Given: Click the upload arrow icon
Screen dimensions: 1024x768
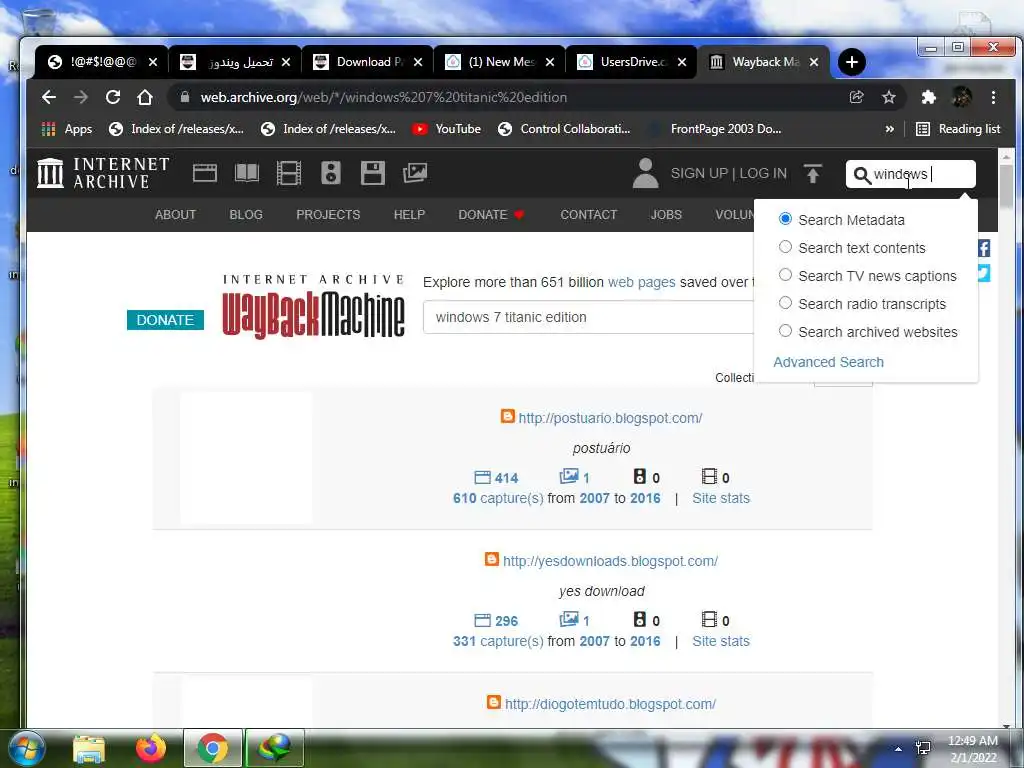Looking at the screenshot, I should pyautogui.click(x=812, y=174).
